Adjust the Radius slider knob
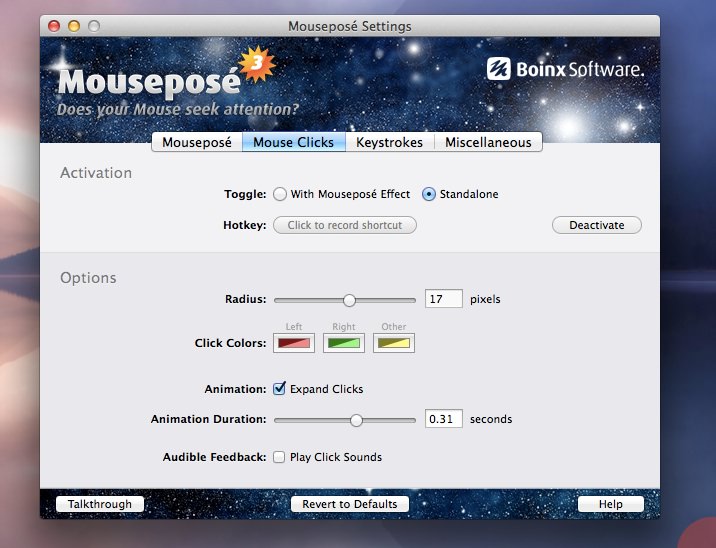716x548 pixels. coord(349,300)
